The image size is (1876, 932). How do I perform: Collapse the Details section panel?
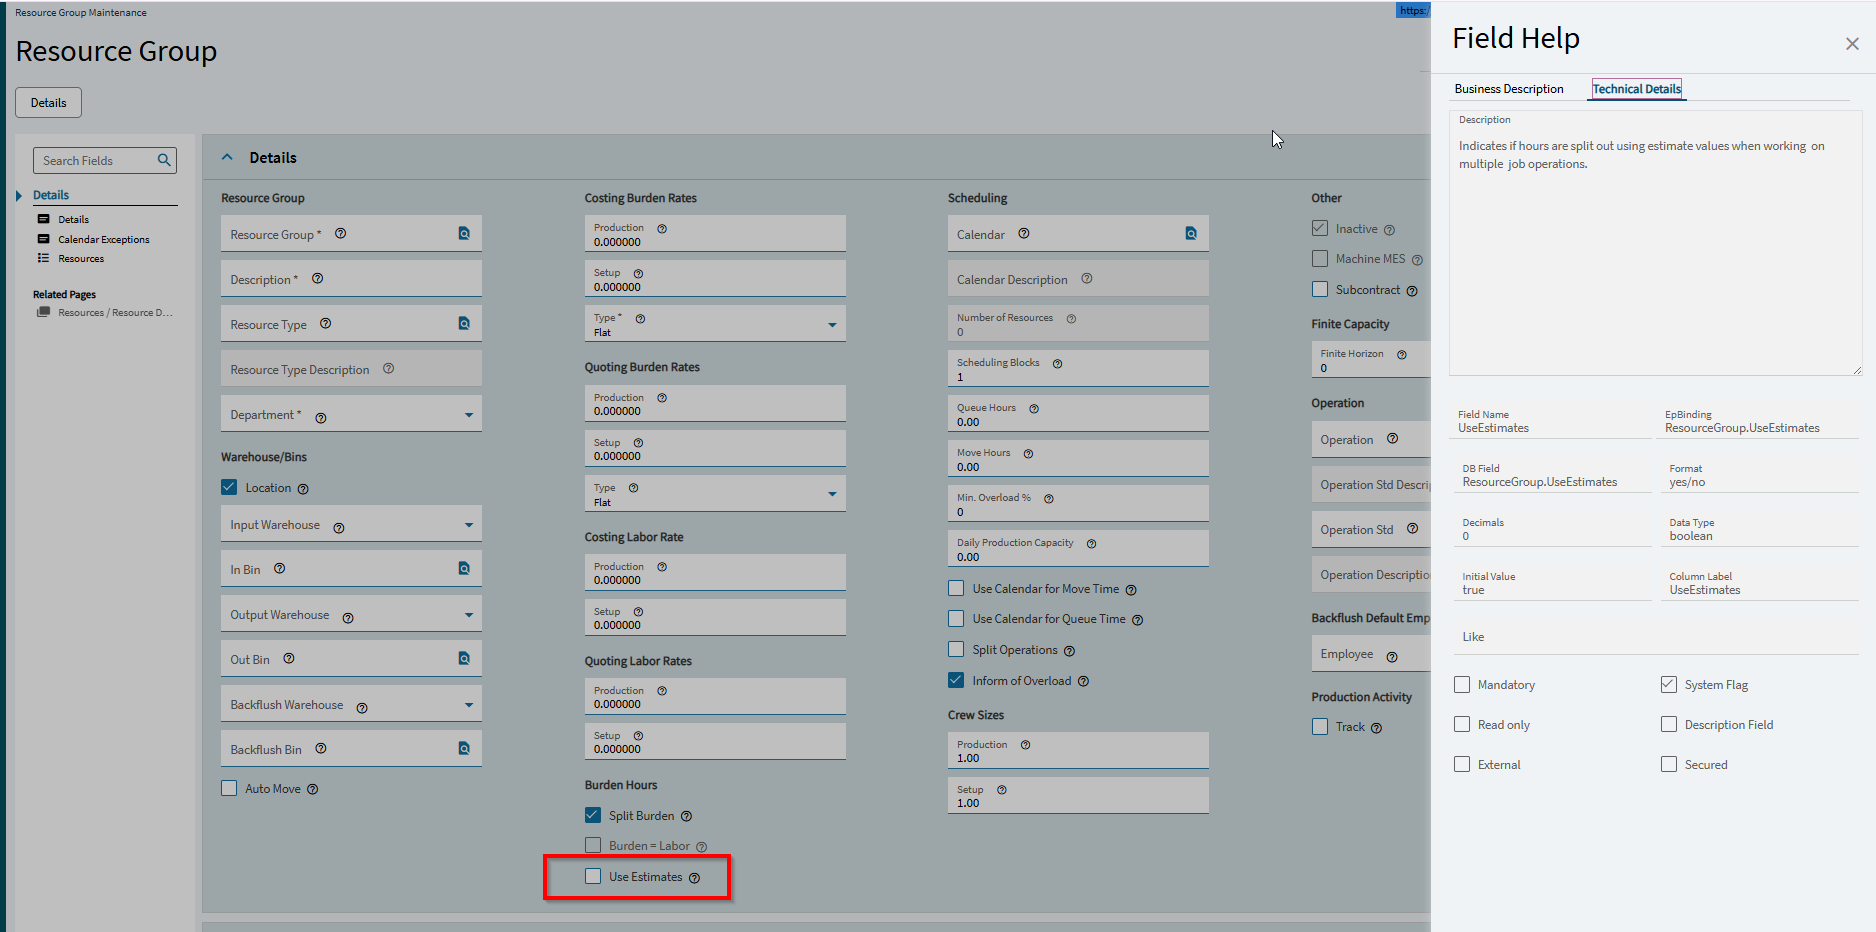[x=227, y=157]
